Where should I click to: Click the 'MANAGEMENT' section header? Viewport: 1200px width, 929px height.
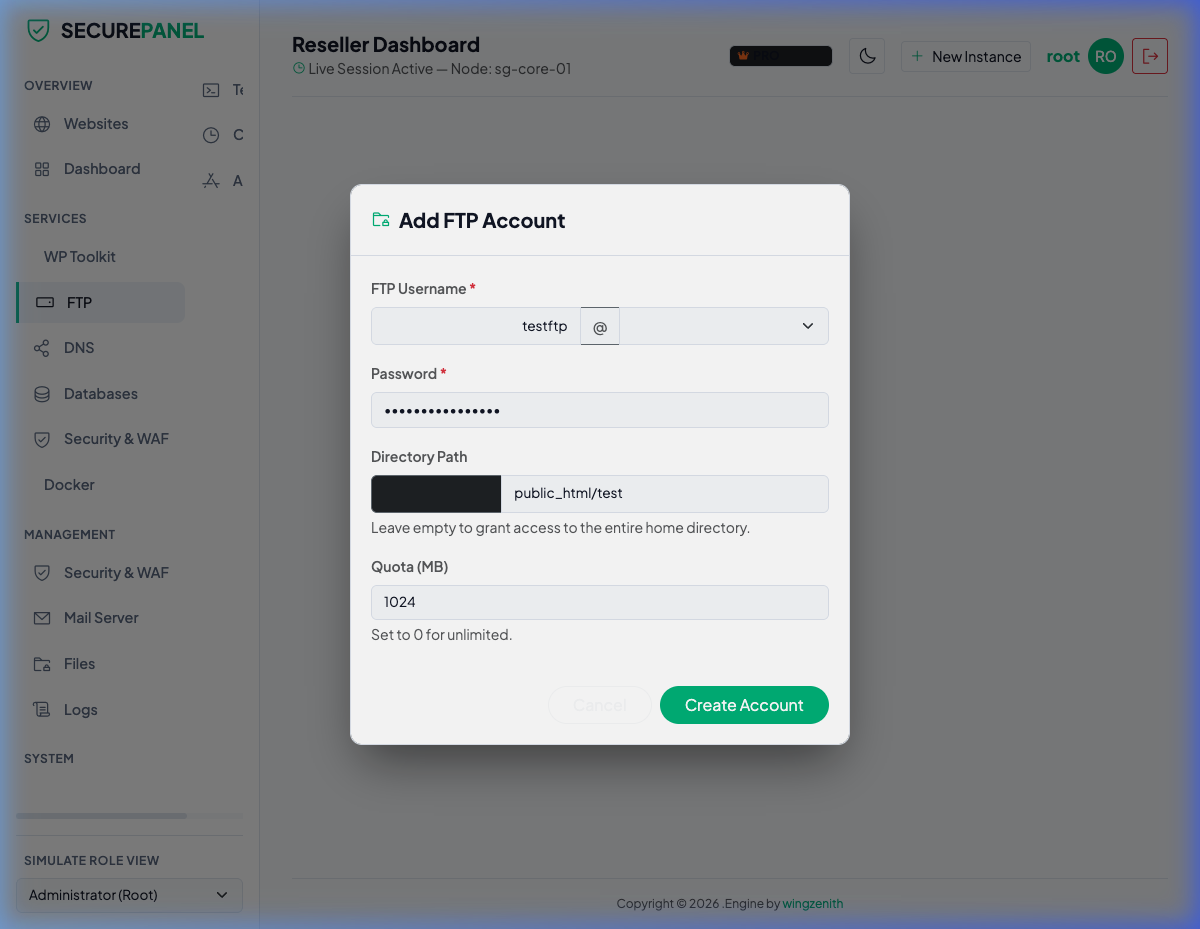pyautogui.click(x=70, y=535)
